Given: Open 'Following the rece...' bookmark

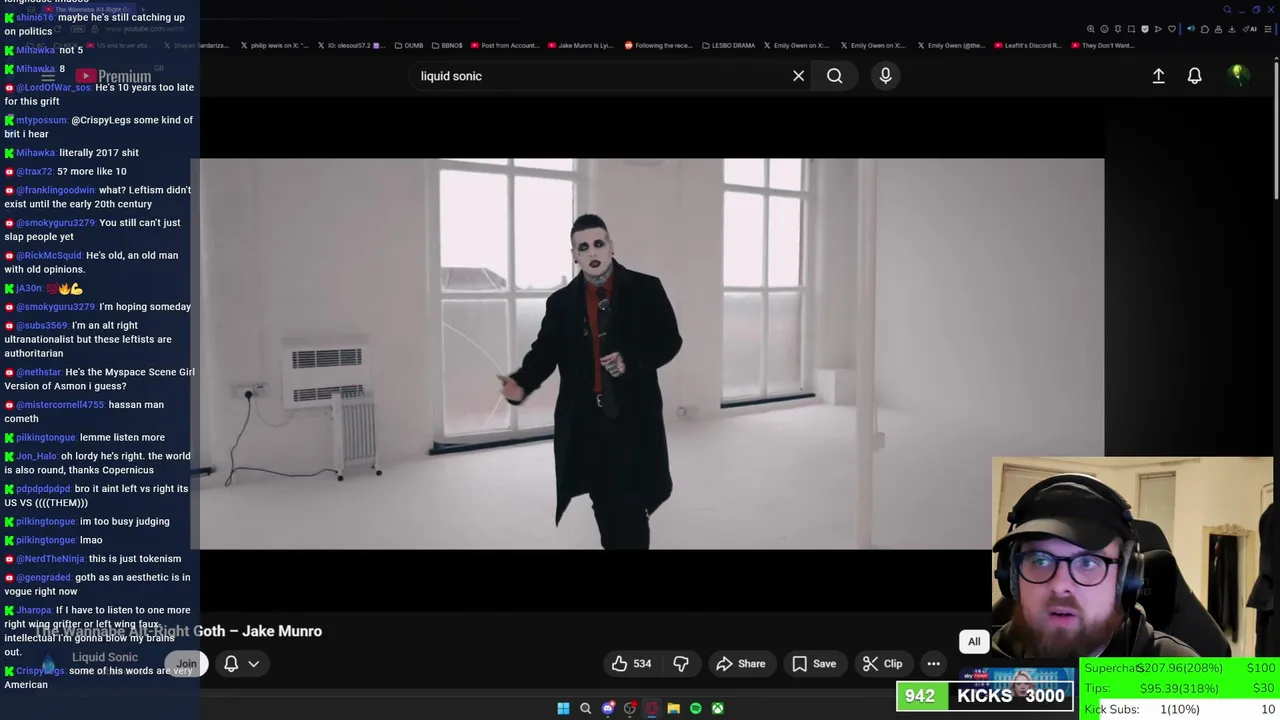Looking at the screenshot, I should click(x=658, y=46).
